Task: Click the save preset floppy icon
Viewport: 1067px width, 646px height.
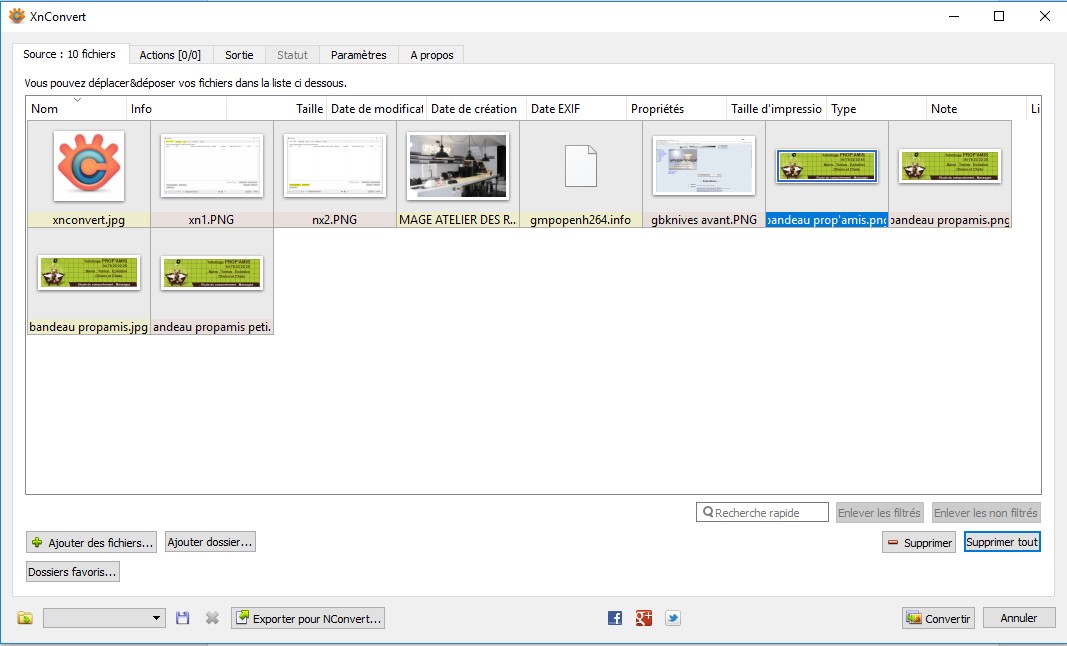Action: point(182,618)
